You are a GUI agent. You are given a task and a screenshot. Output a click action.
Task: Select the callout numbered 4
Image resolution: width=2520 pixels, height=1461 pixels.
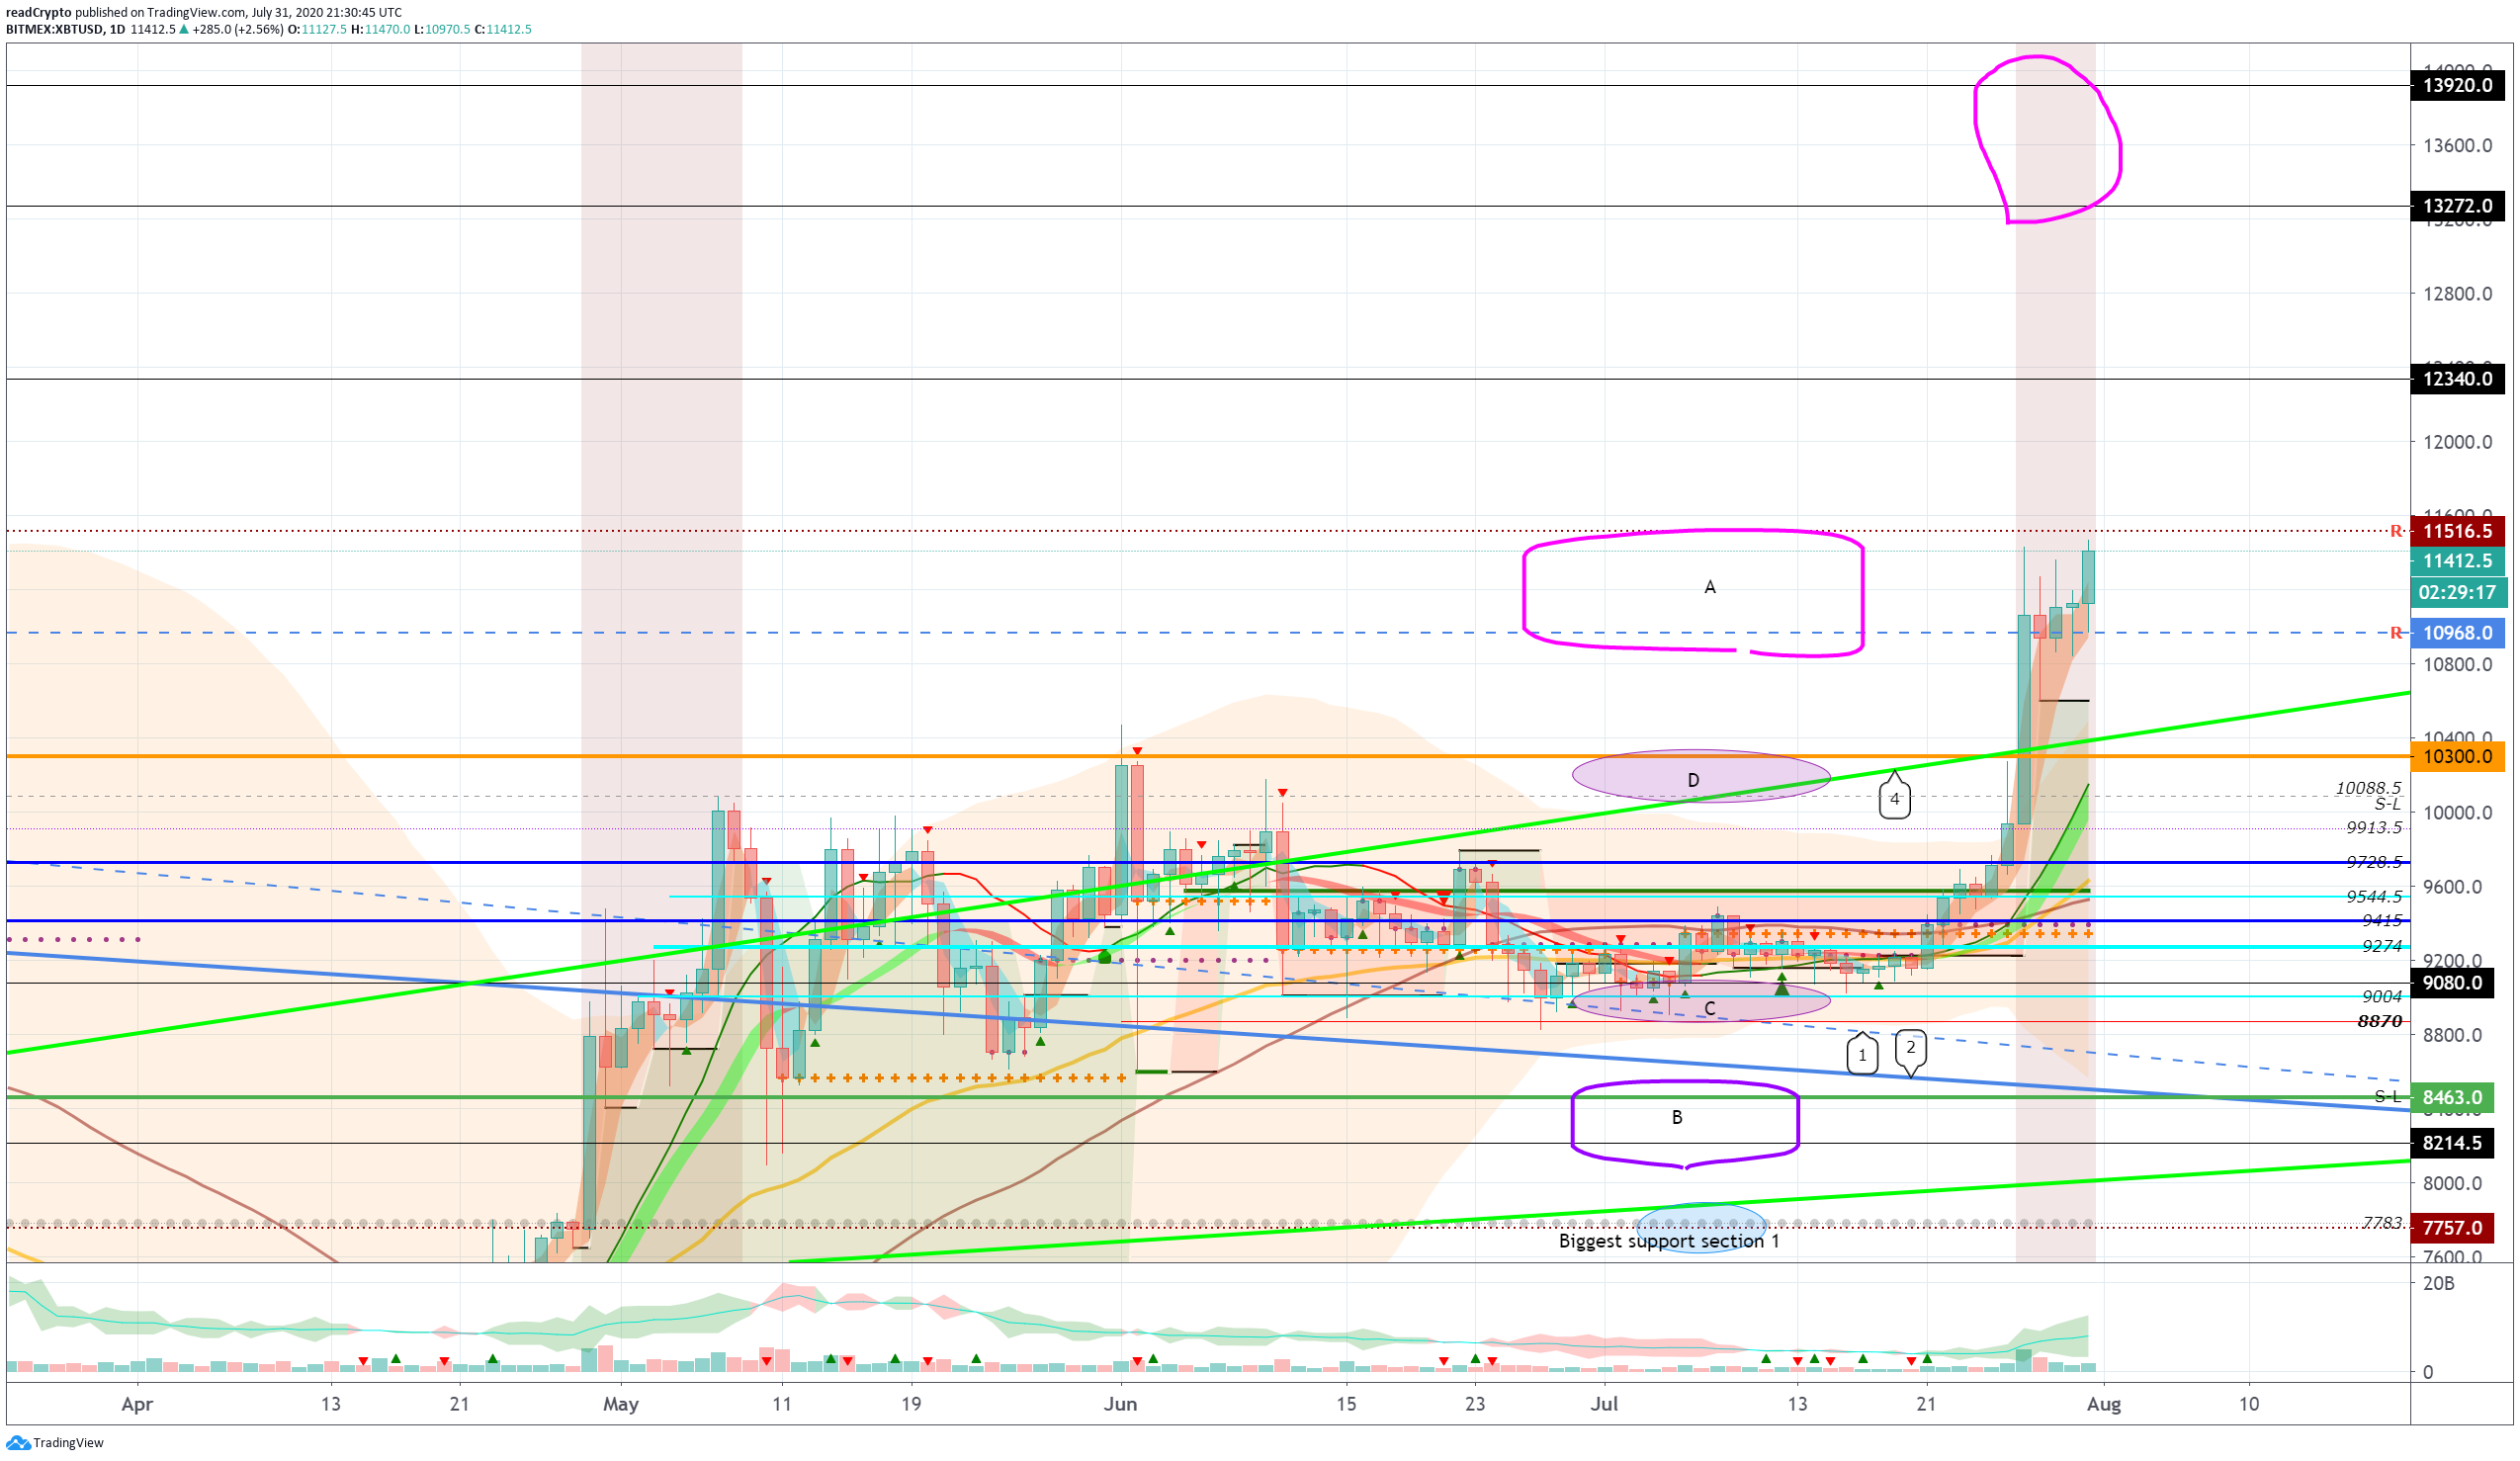pyautogui.click(x=1894, y=796)
